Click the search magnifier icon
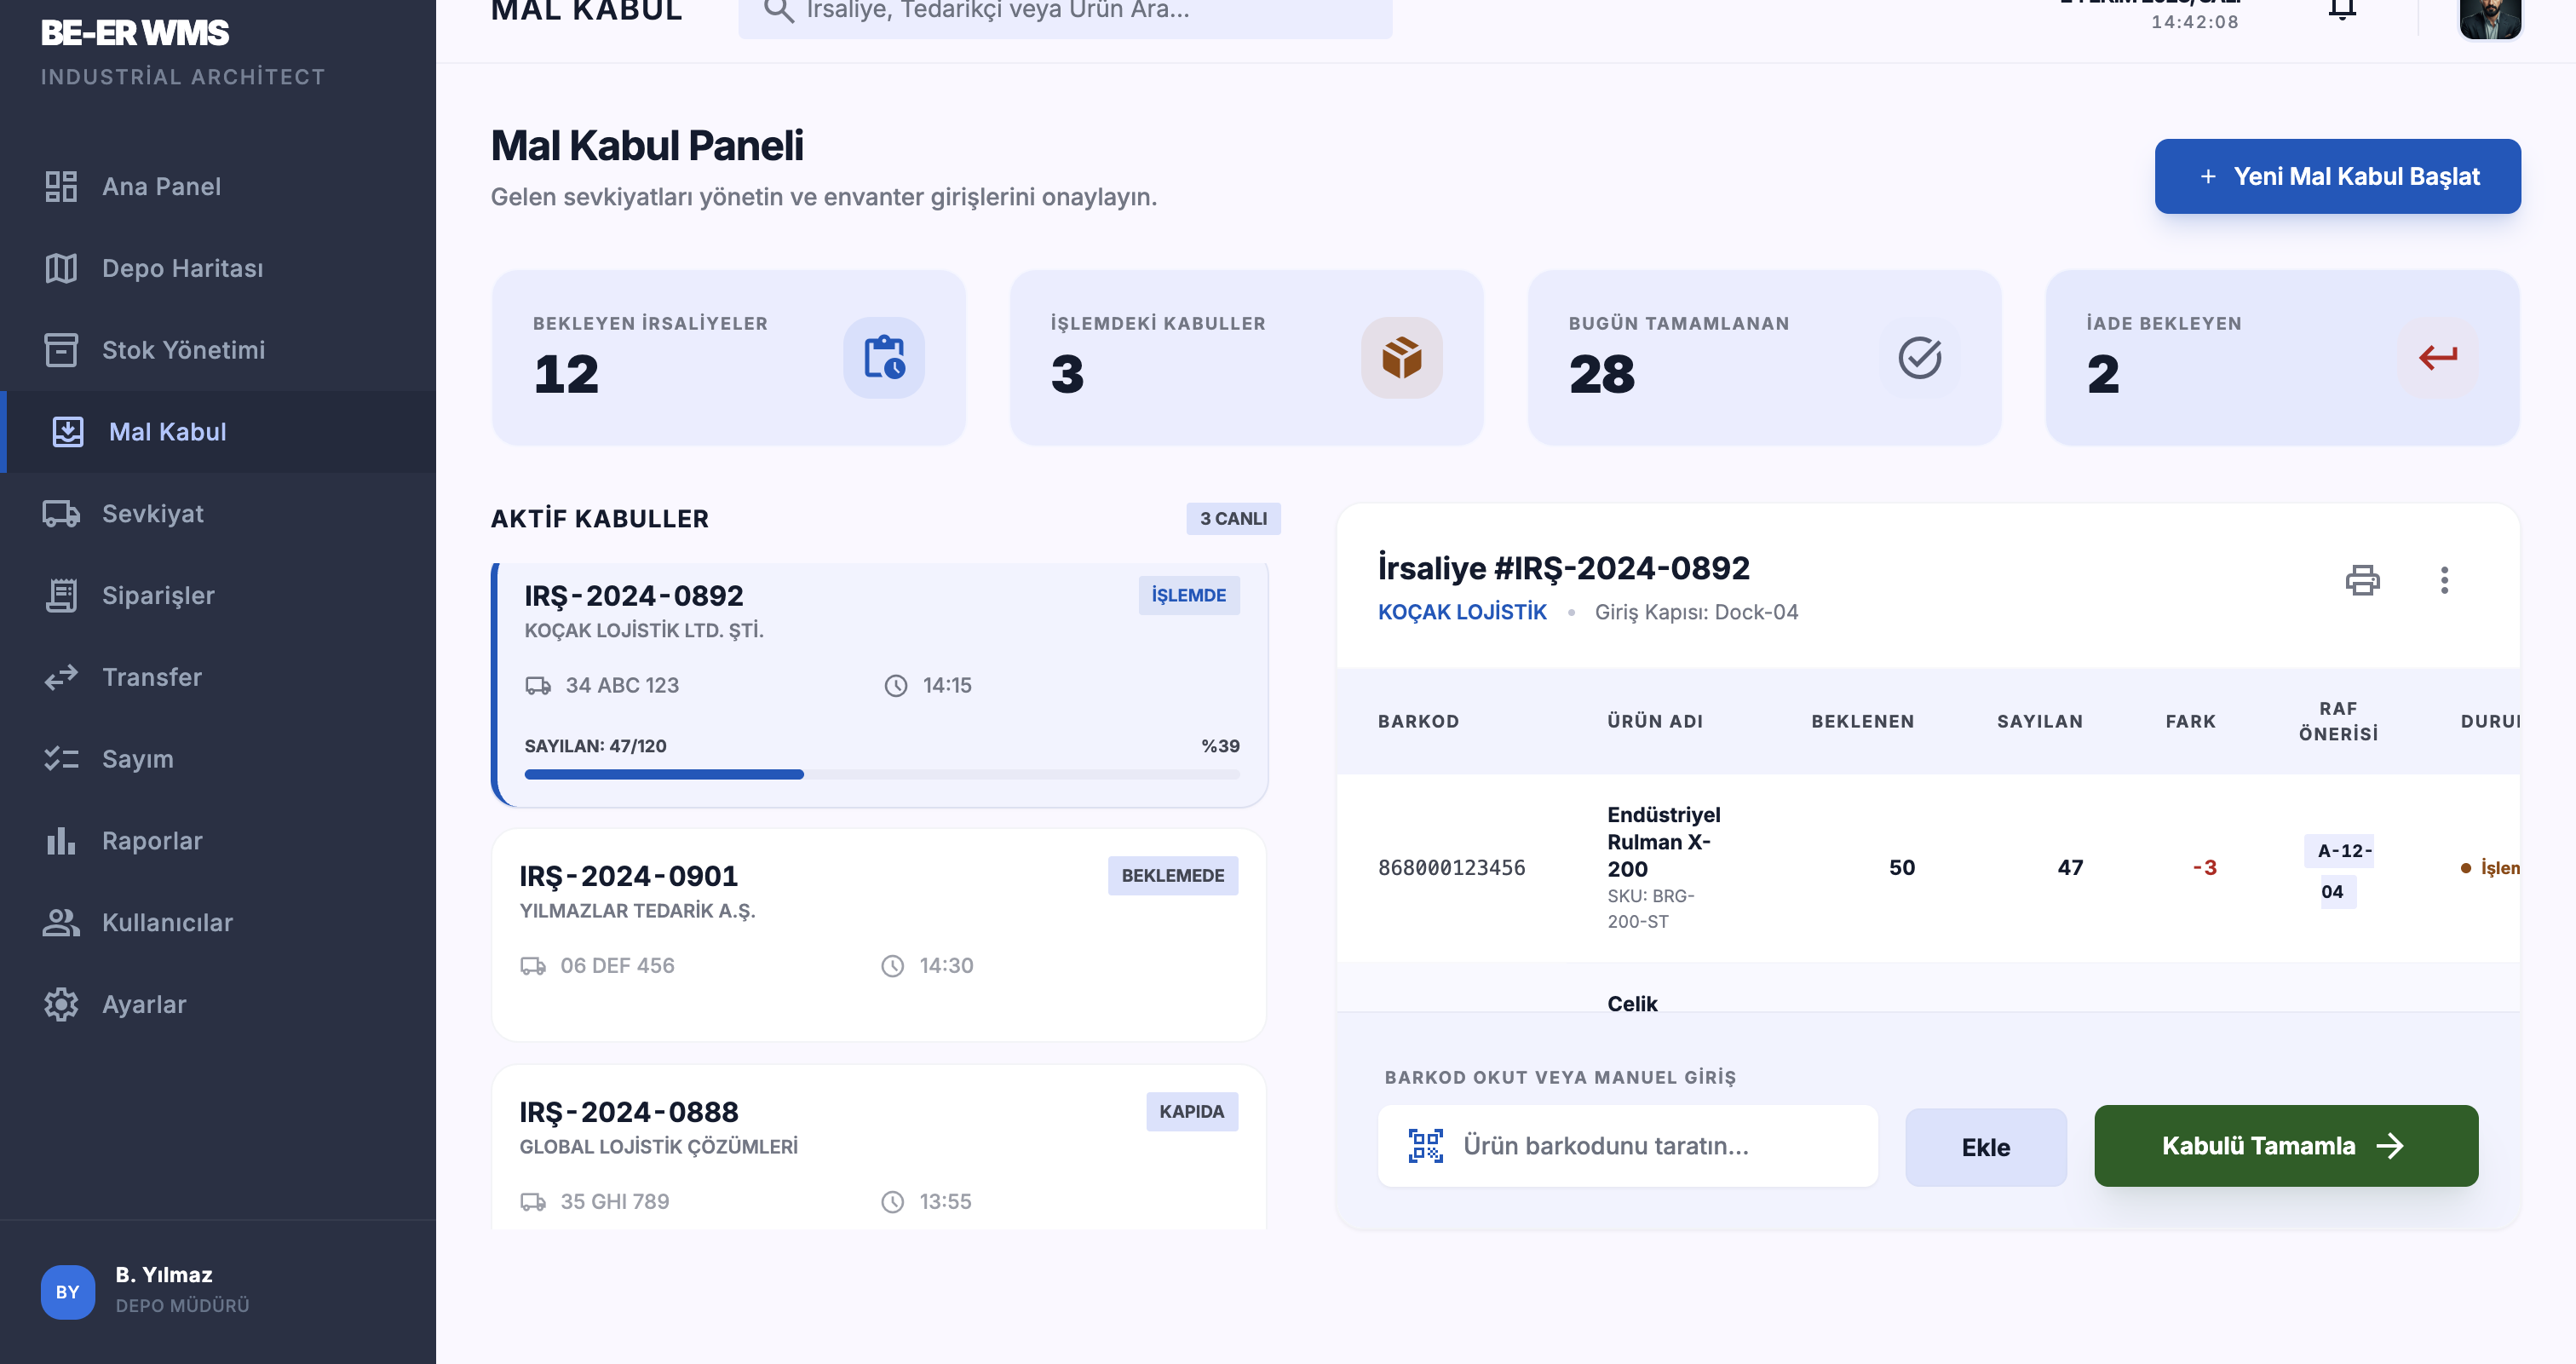Image resolution: width=2576 pixels, height=1364 pixels. coord(778,11)
